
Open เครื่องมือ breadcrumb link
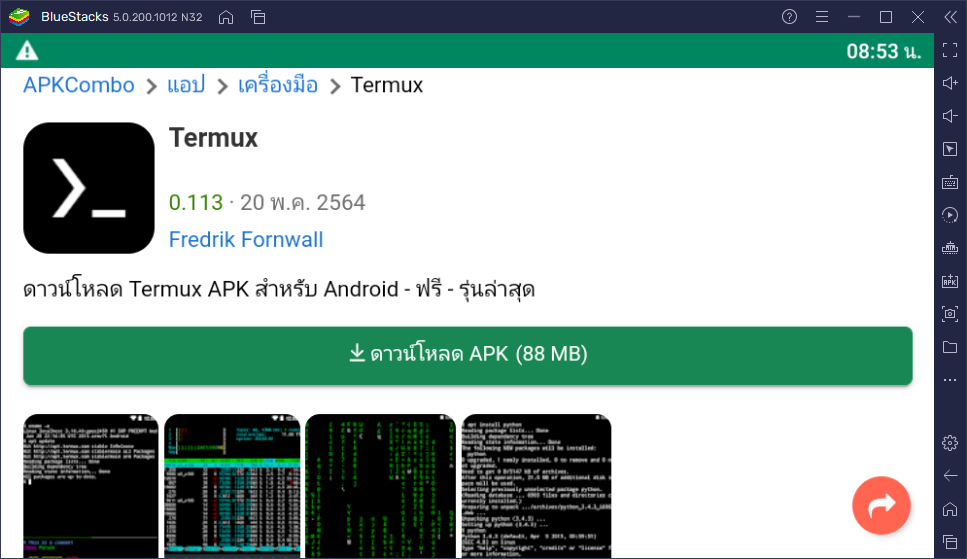point(278,85)
